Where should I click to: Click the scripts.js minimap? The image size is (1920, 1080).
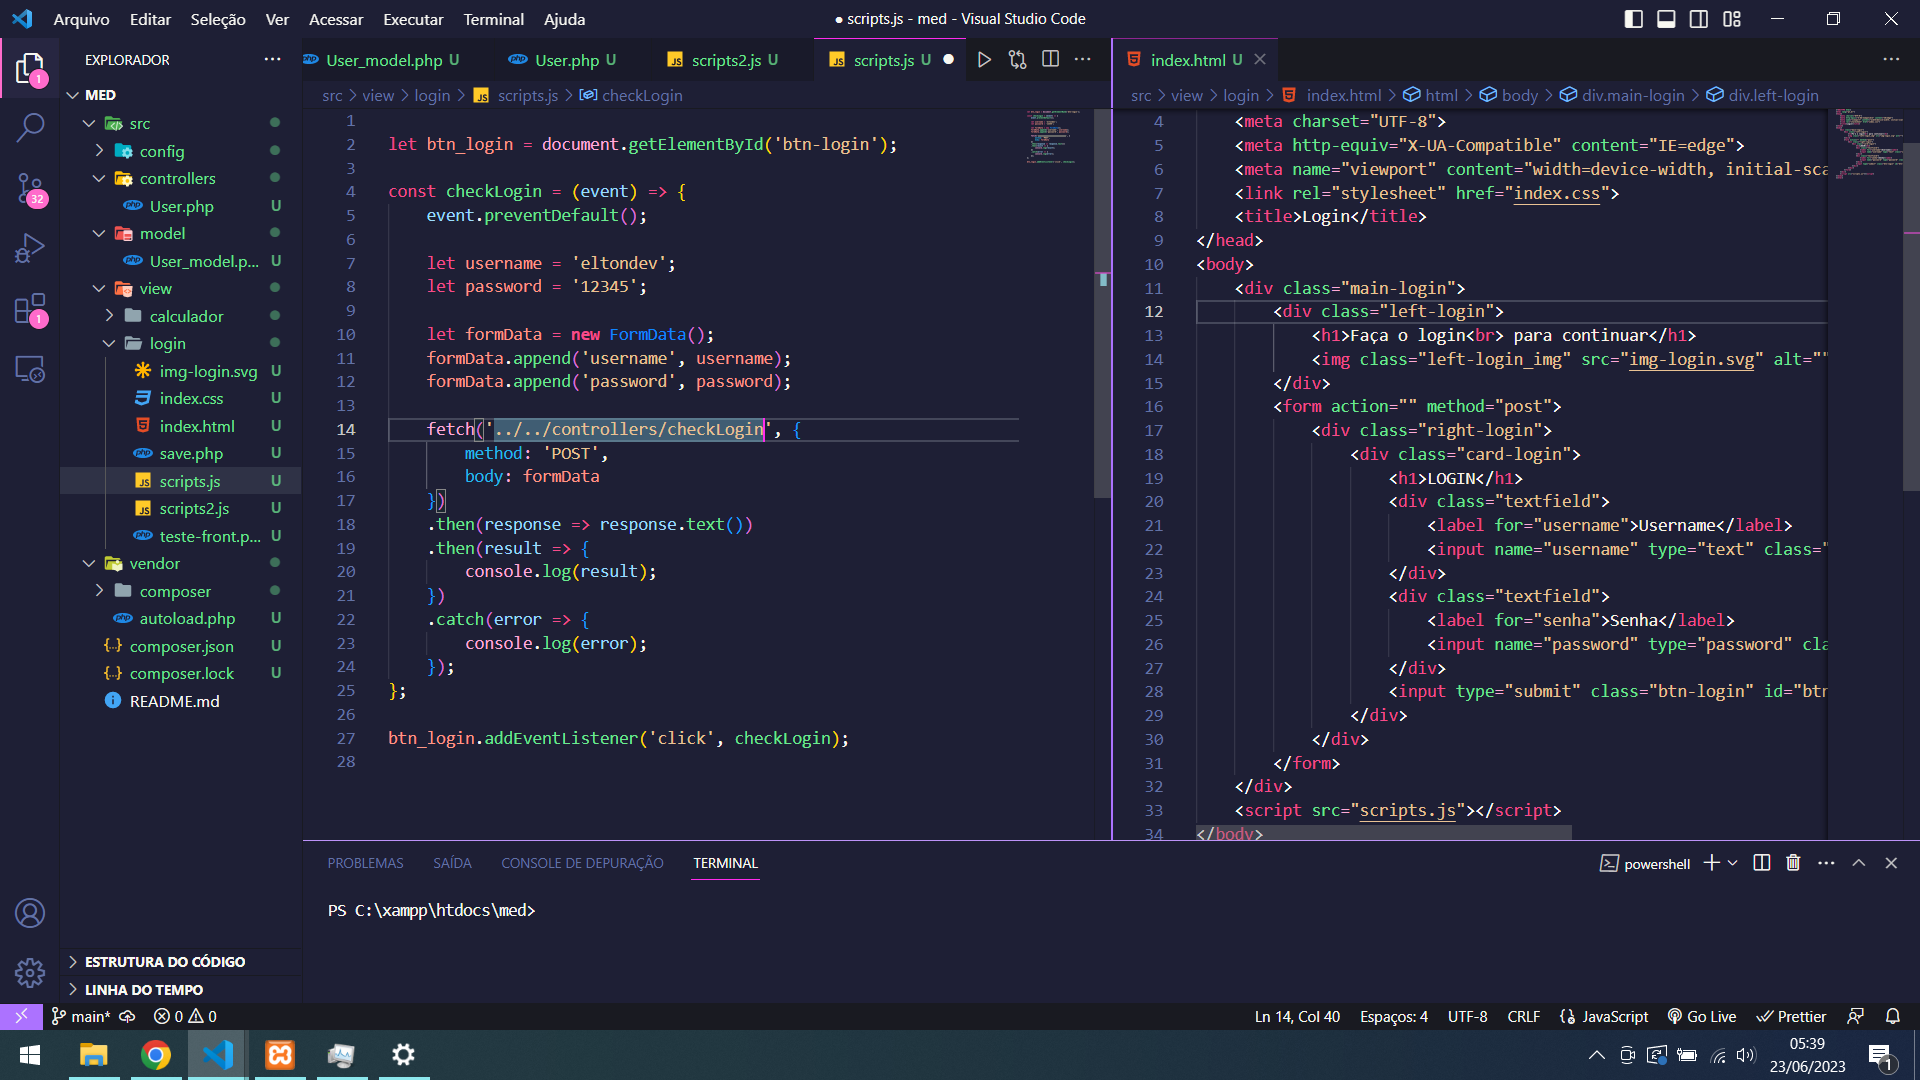[x=1055, y=137]
